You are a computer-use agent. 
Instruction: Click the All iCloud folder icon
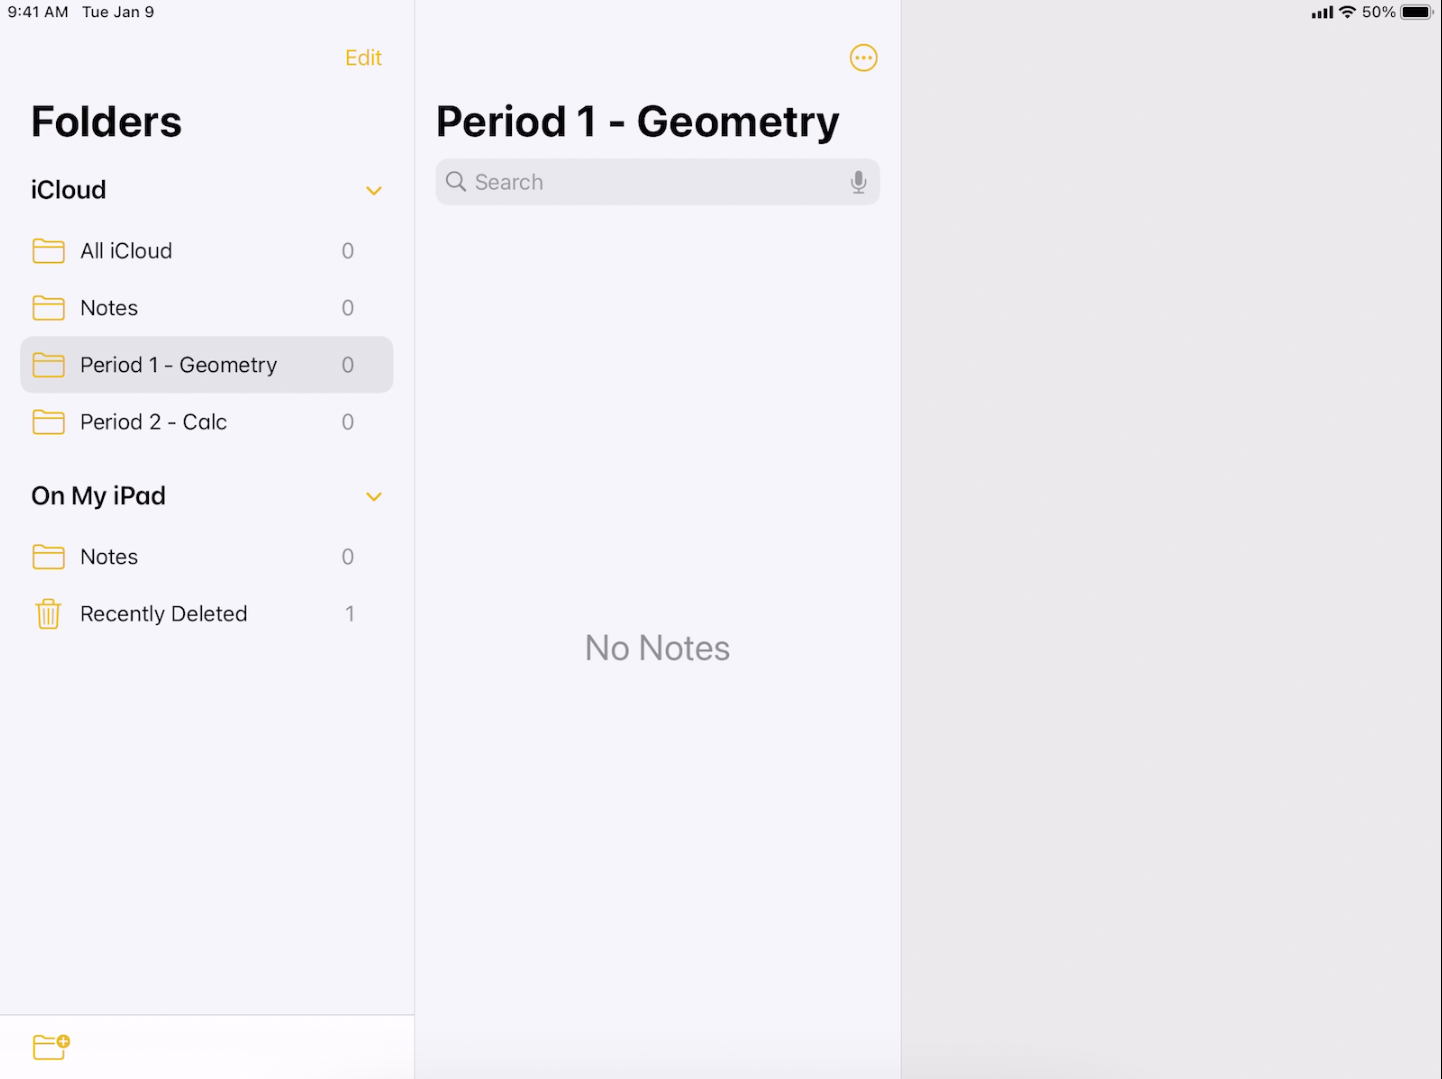coord(48,251)
